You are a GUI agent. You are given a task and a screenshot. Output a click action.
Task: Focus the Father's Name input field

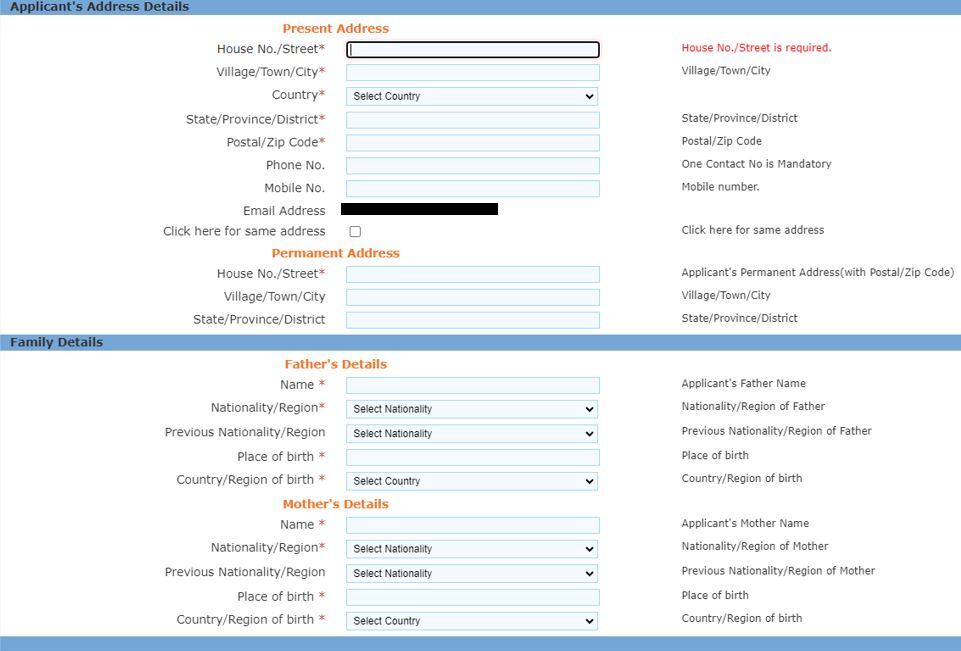[472, 385]
